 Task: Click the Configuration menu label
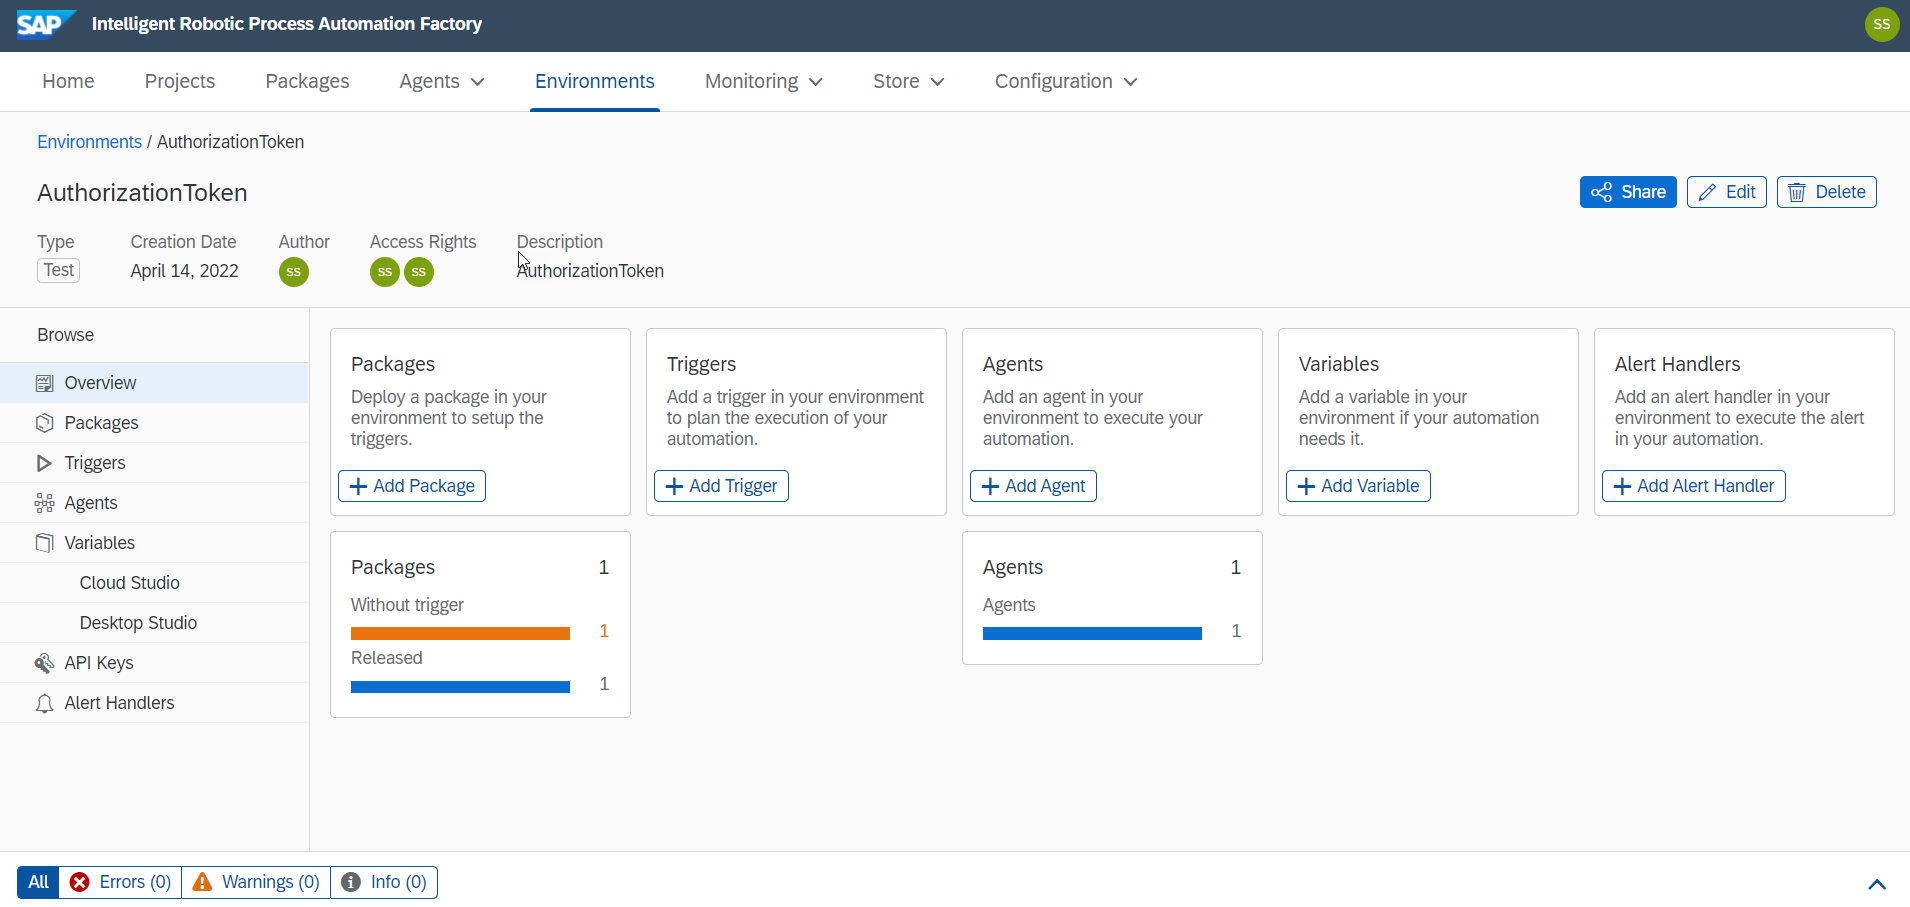1053,81
